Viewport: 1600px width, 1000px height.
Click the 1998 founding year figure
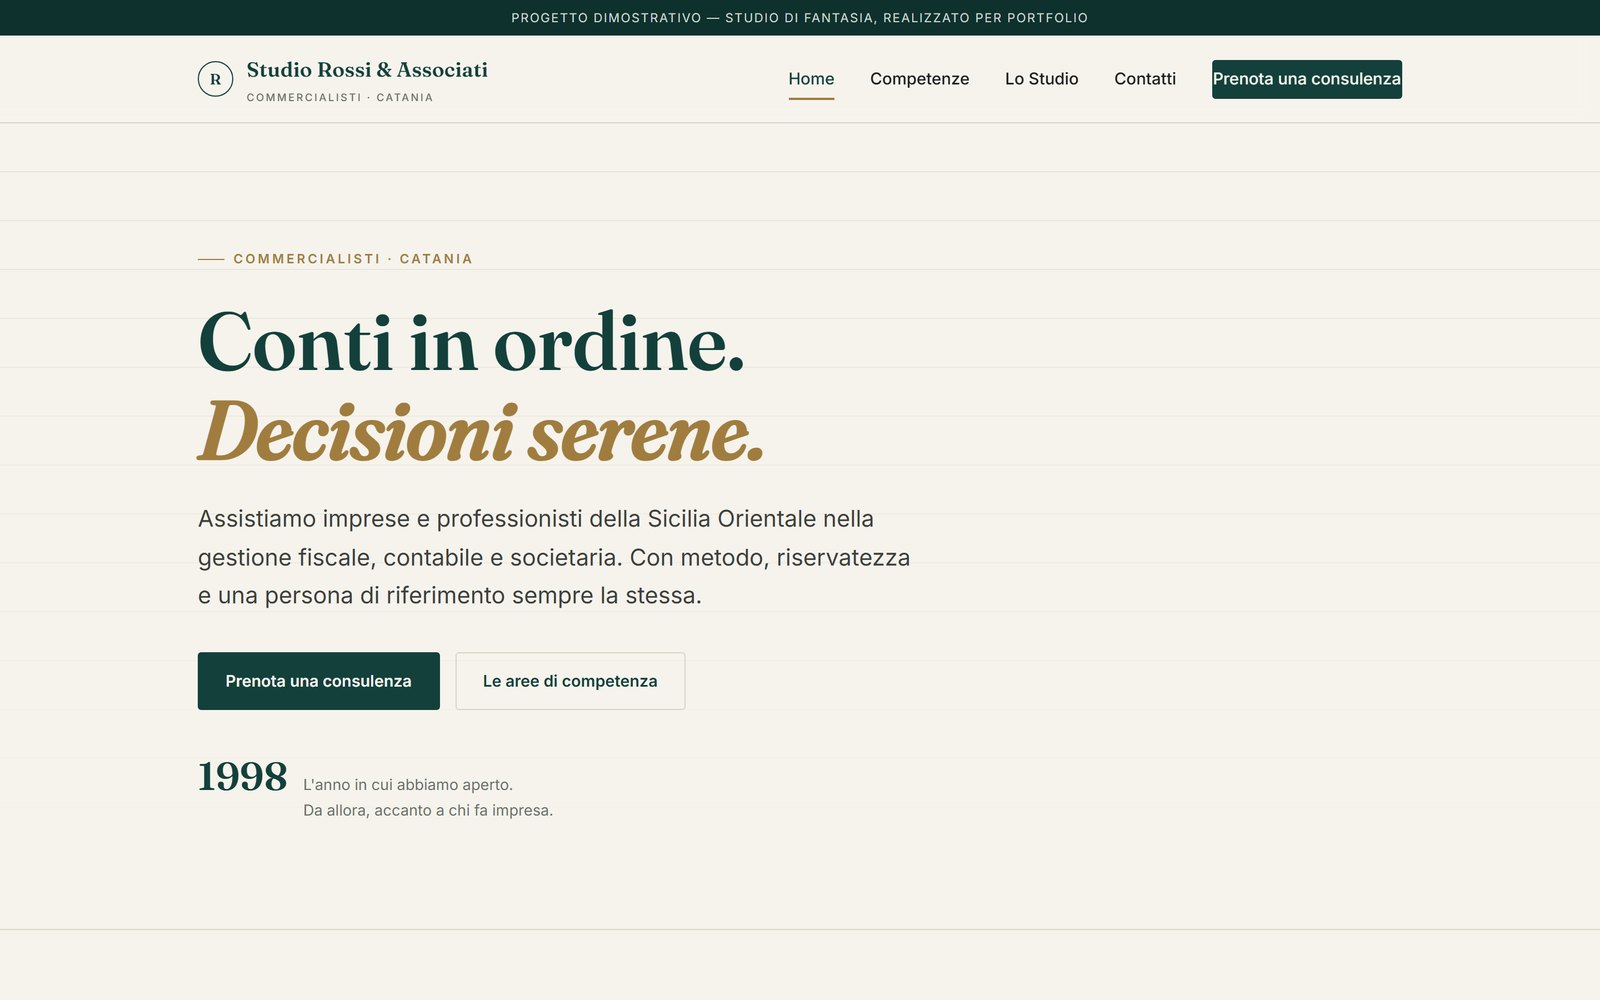pos(242,776)
